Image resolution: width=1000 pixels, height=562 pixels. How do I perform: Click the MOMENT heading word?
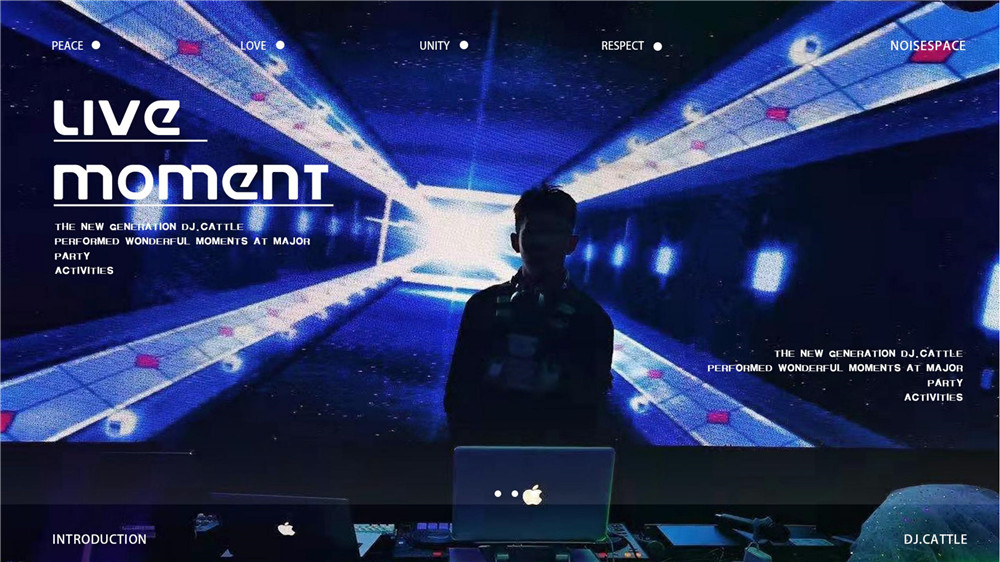point(191,182)
